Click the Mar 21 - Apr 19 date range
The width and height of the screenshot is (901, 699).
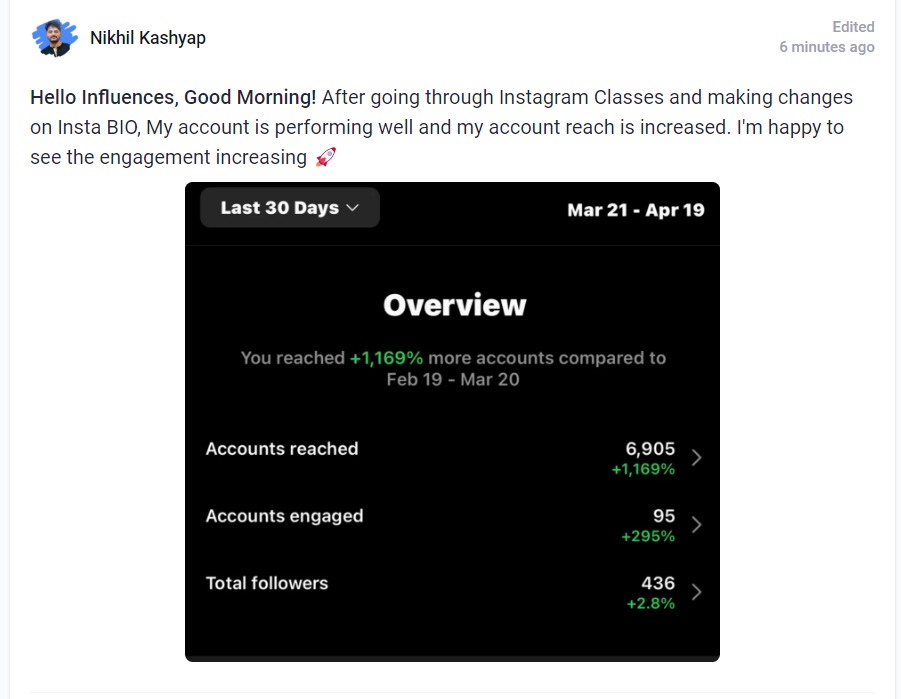pyautogui.click(x=636, y=210)
